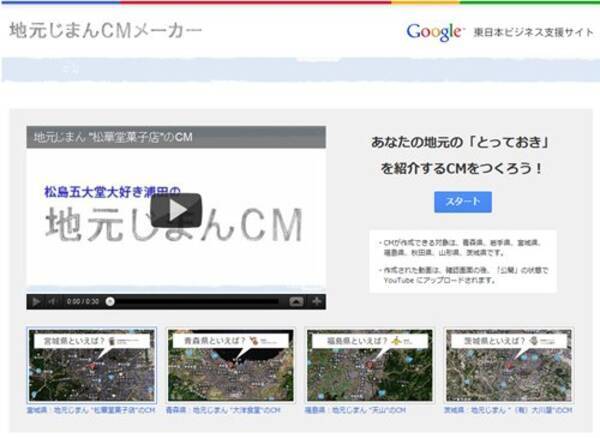Viewport: 600px width, 438px height.
Task: Click the faint menu item in blue band
Action: tap(71, 70)
